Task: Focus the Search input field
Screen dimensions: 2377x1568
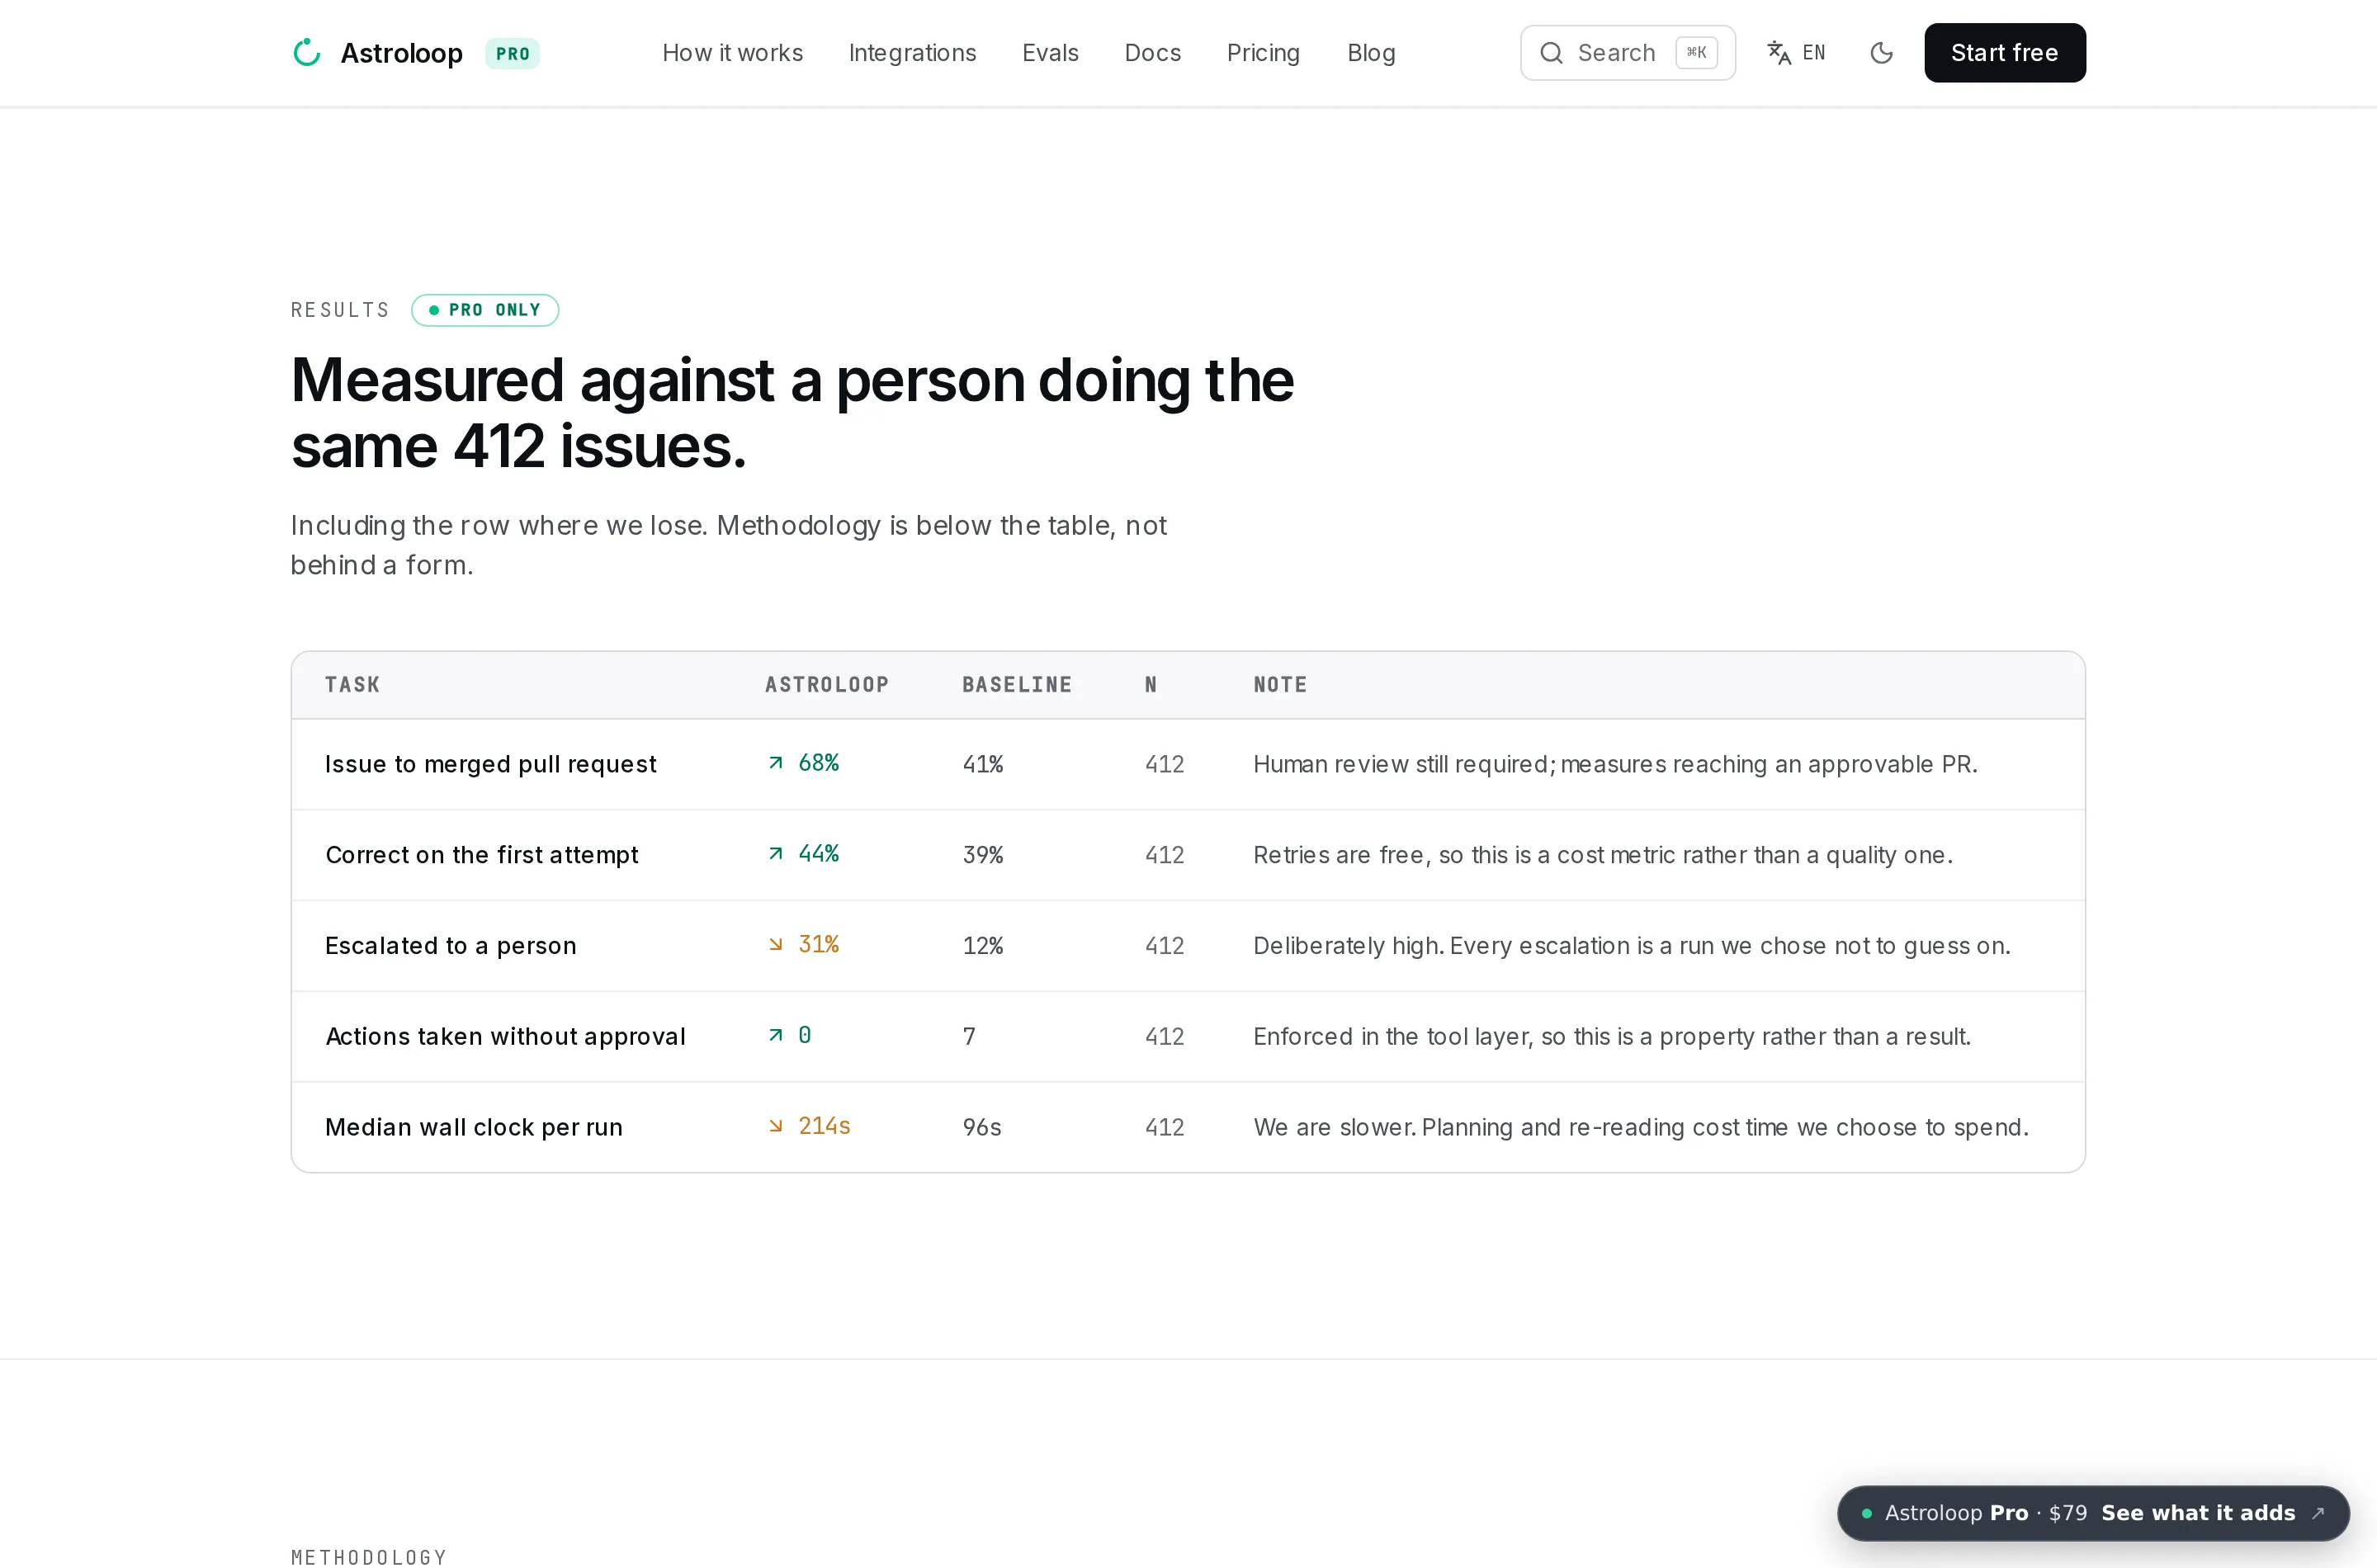Action: point(1627,53)
